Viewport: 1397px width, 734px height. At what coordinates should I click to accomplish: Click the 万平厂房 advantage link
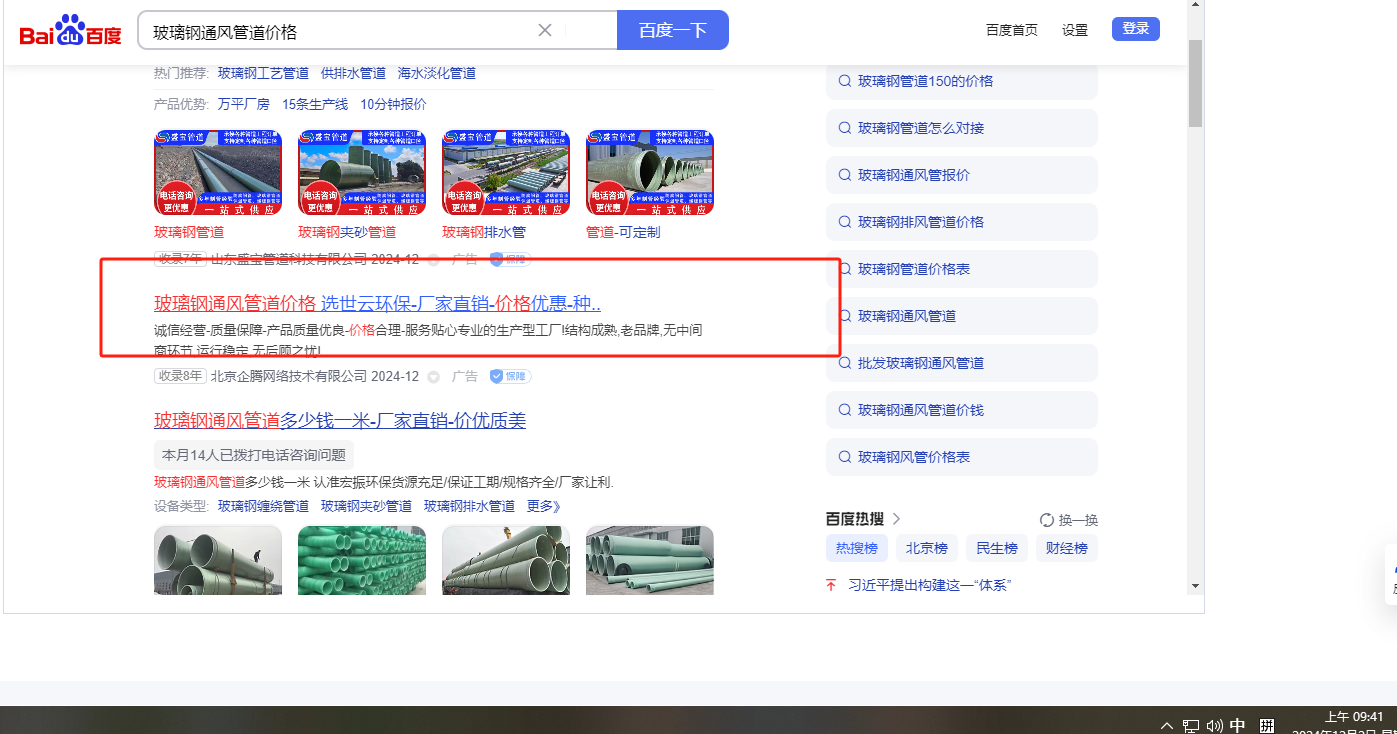(244, 104)
